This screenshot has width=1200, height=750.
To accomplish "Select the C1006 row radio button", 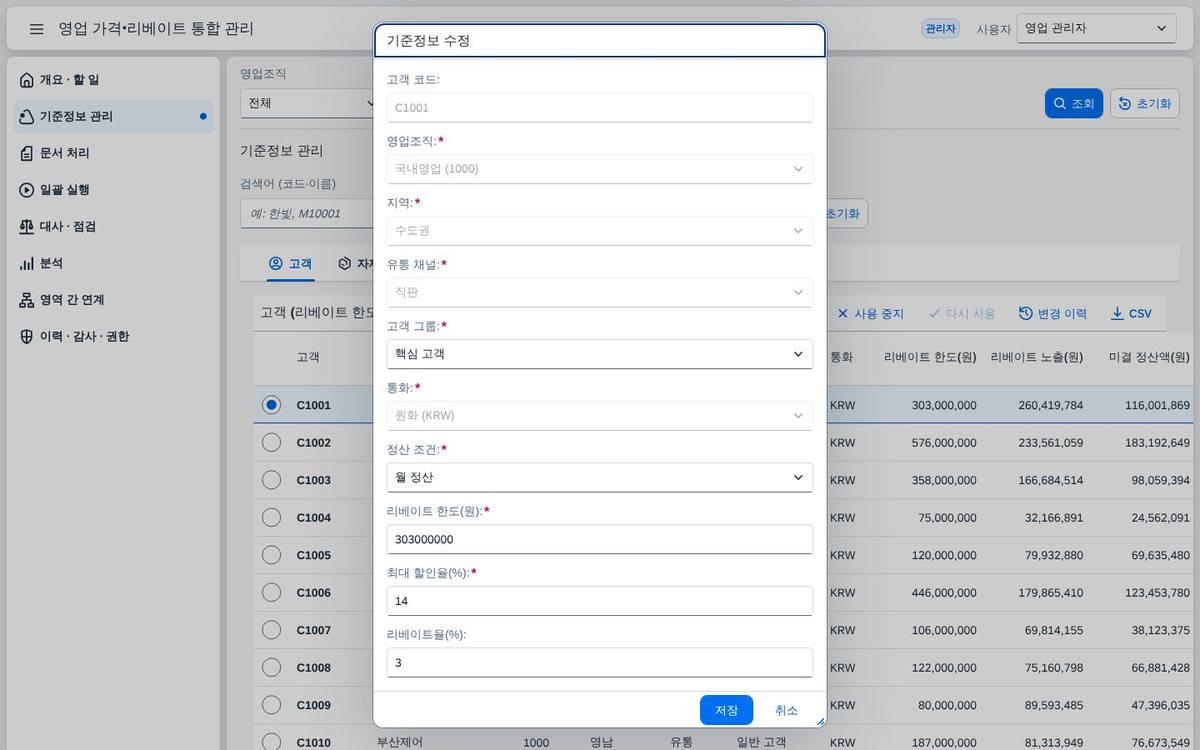I will (x=271, y=592).
